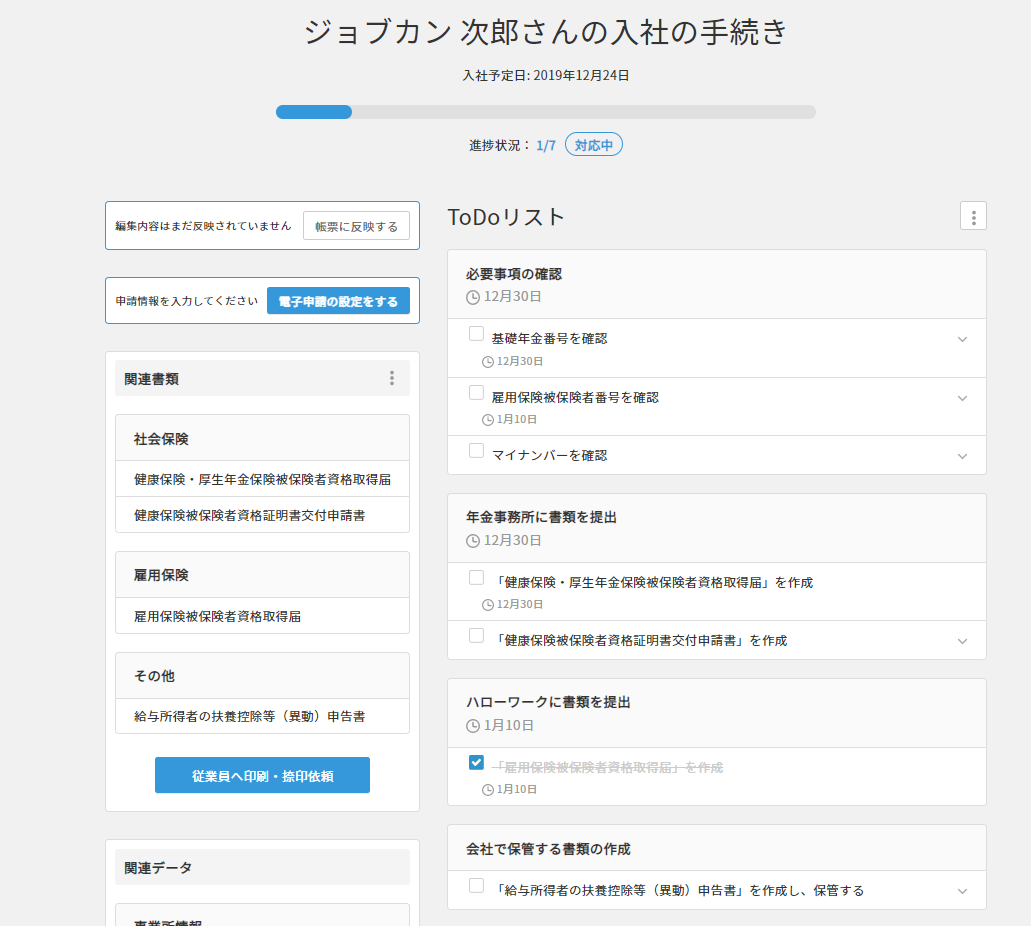Click the 社会保険 category header
1031x926 pixels.
(262, 438)
